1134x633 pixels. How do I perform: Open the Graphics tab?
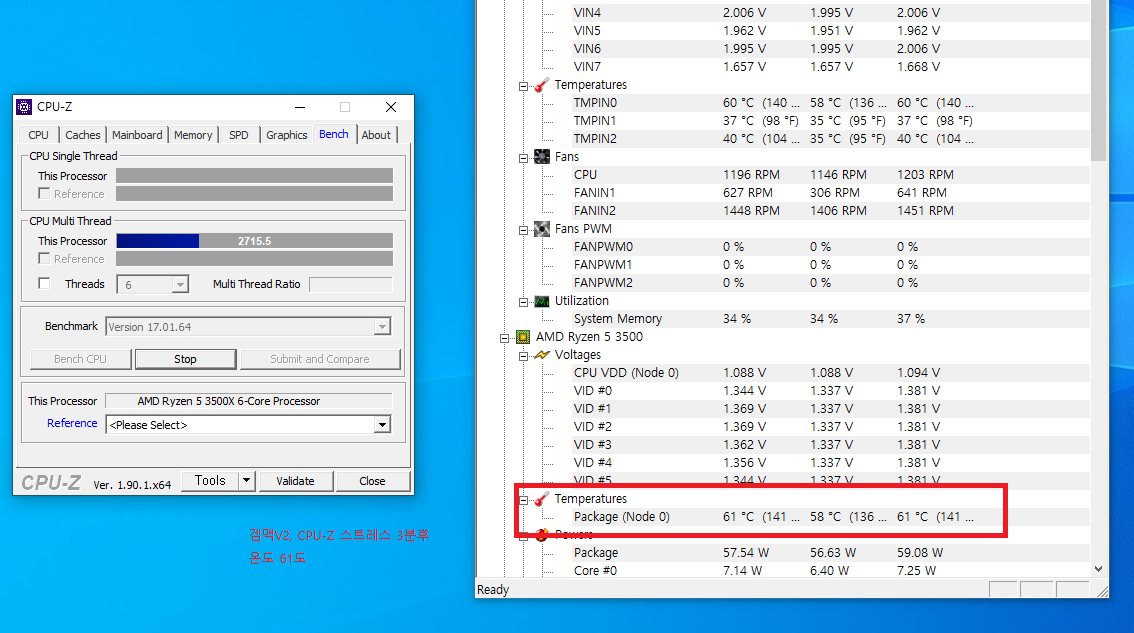(286, 135)
